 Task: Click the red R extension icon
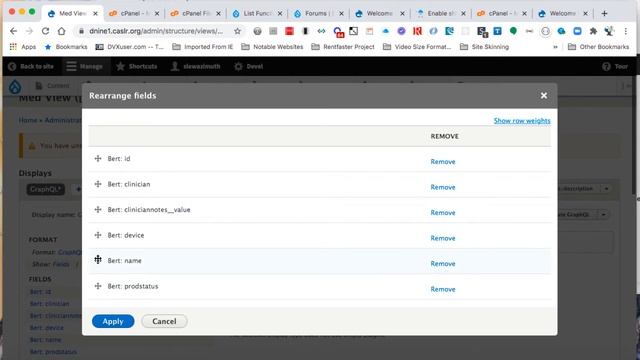click(418, 31)
